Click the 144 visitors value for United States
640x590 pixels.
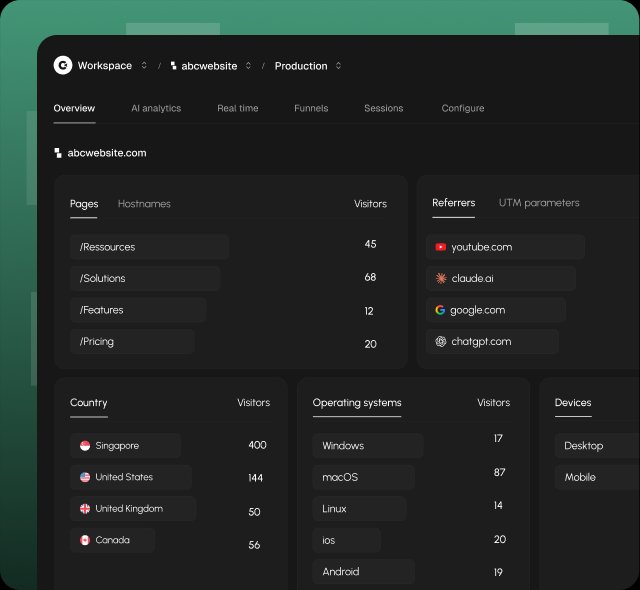[x=256, y=478]
